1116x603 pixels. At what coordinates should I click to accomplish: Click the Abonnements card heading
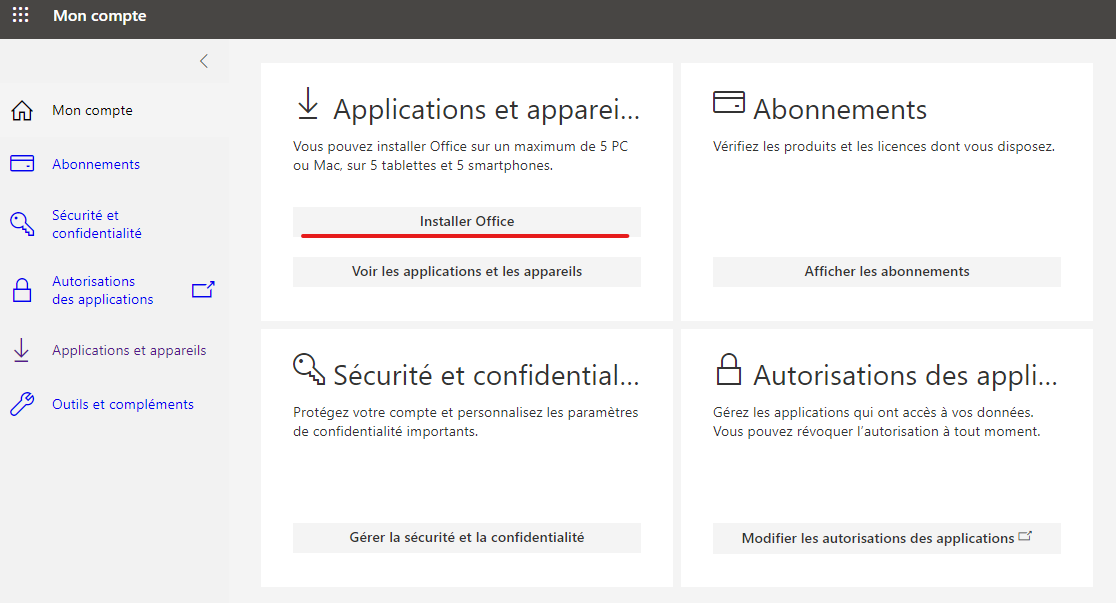(840, 110)
